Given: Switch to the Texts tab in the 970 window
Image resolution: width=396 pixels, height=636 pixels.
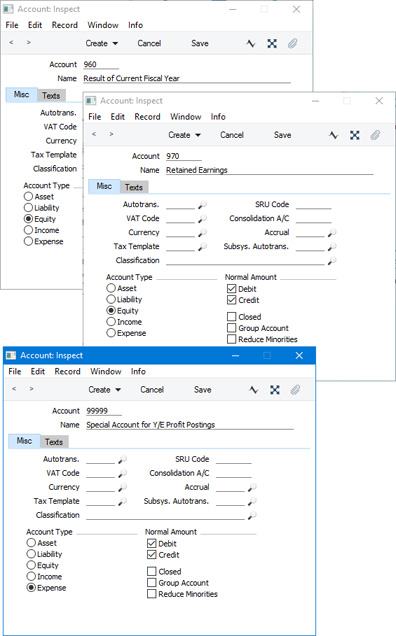Looking at the screenshot, I should click(x=134, y=187).
